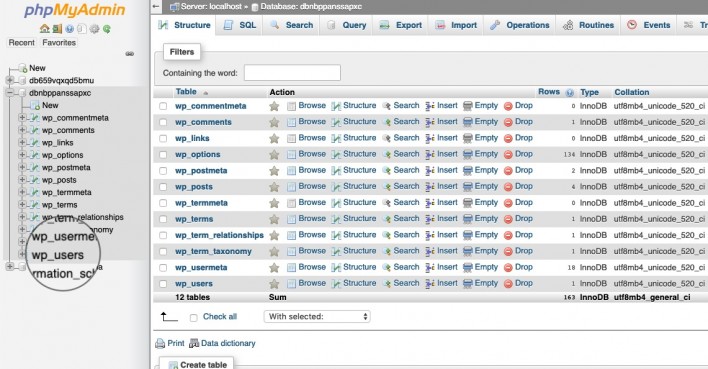Expand wp_comments in sidebar tree

click(22, 130)
